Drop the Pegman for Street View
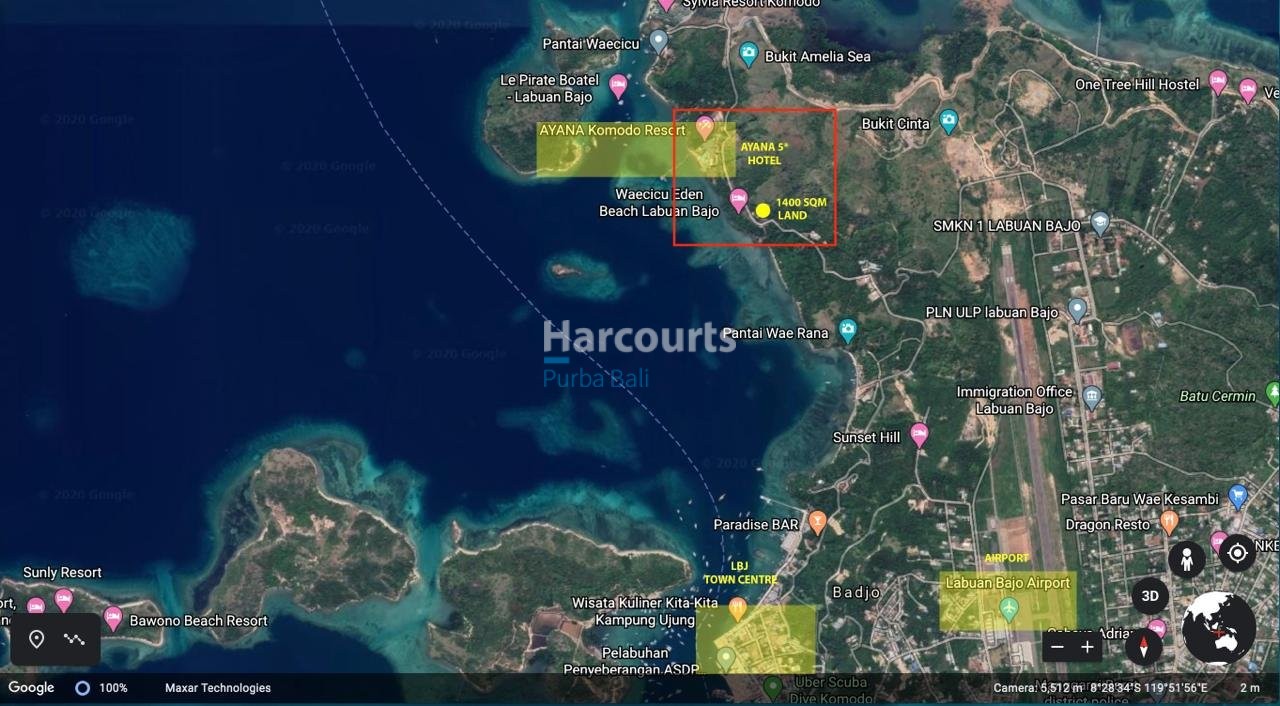The width and height of the screenshot is (1280, 706). 1186,559
